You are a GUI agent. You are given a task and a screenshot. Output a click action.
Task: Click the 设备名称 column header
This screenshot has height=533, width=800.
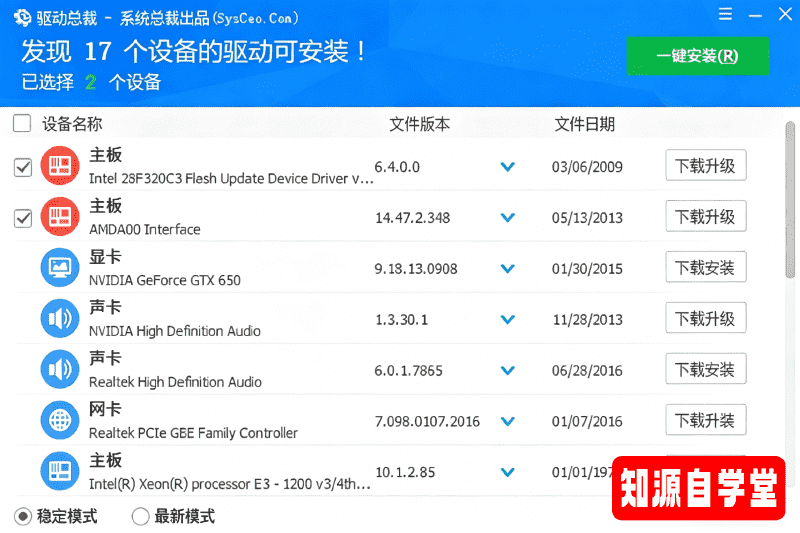click(x=72, y=124)
